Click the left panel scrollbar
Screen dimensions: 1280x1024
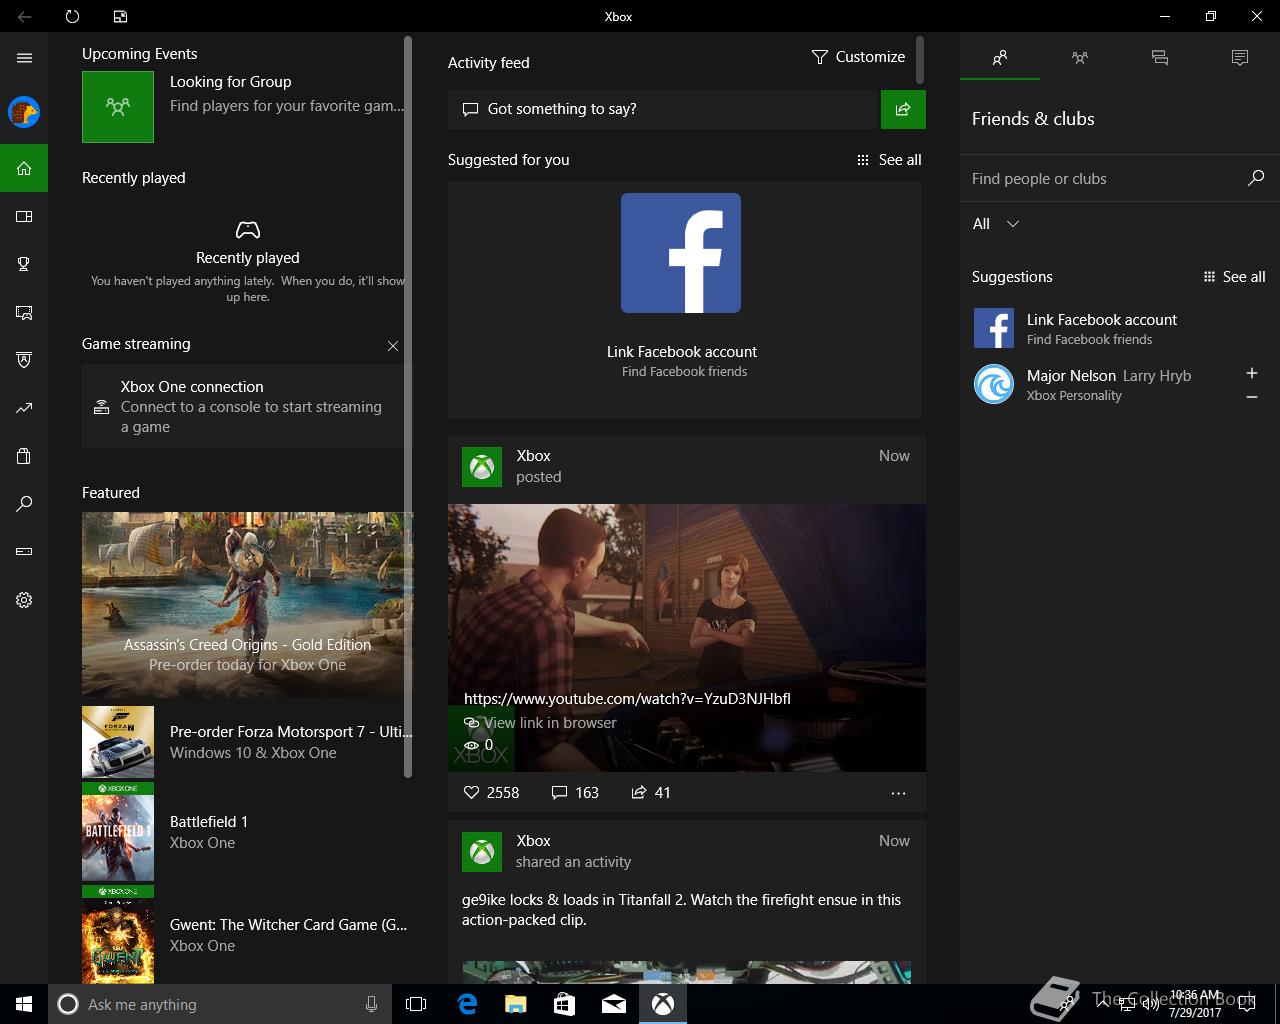pyautogui.click(x=408, y=406)
